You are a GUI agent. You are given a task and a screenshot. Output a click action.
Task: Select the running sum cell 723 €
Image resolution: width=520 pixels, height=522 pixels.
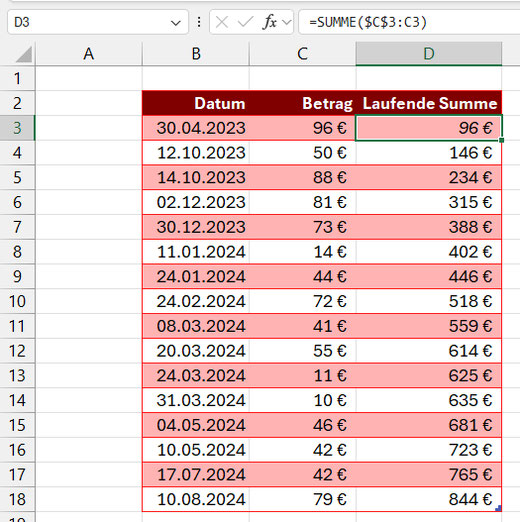(429, 450)
